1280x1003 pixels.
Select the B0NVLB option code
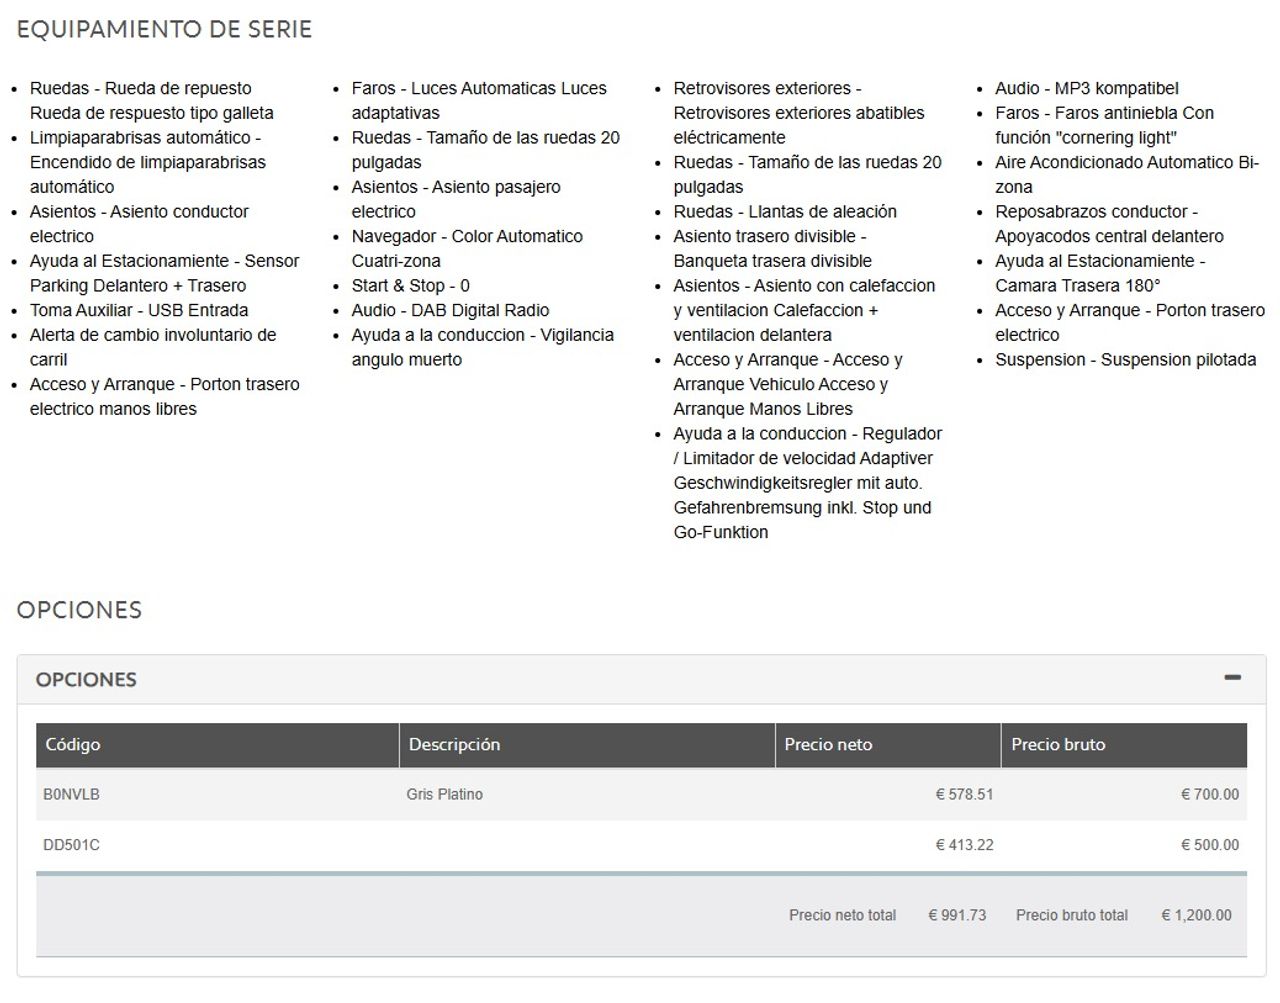[71, 795]
